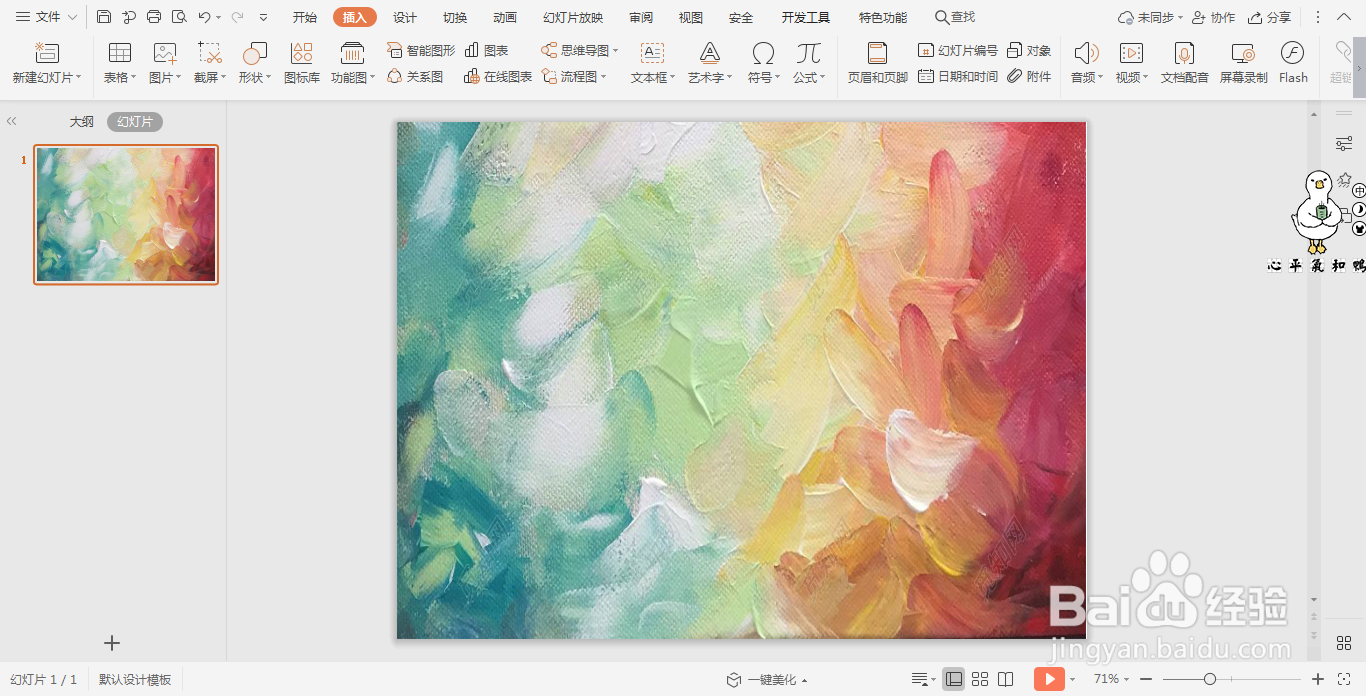
Task: Insert a 文本框 text box
Action: [652, 63]
